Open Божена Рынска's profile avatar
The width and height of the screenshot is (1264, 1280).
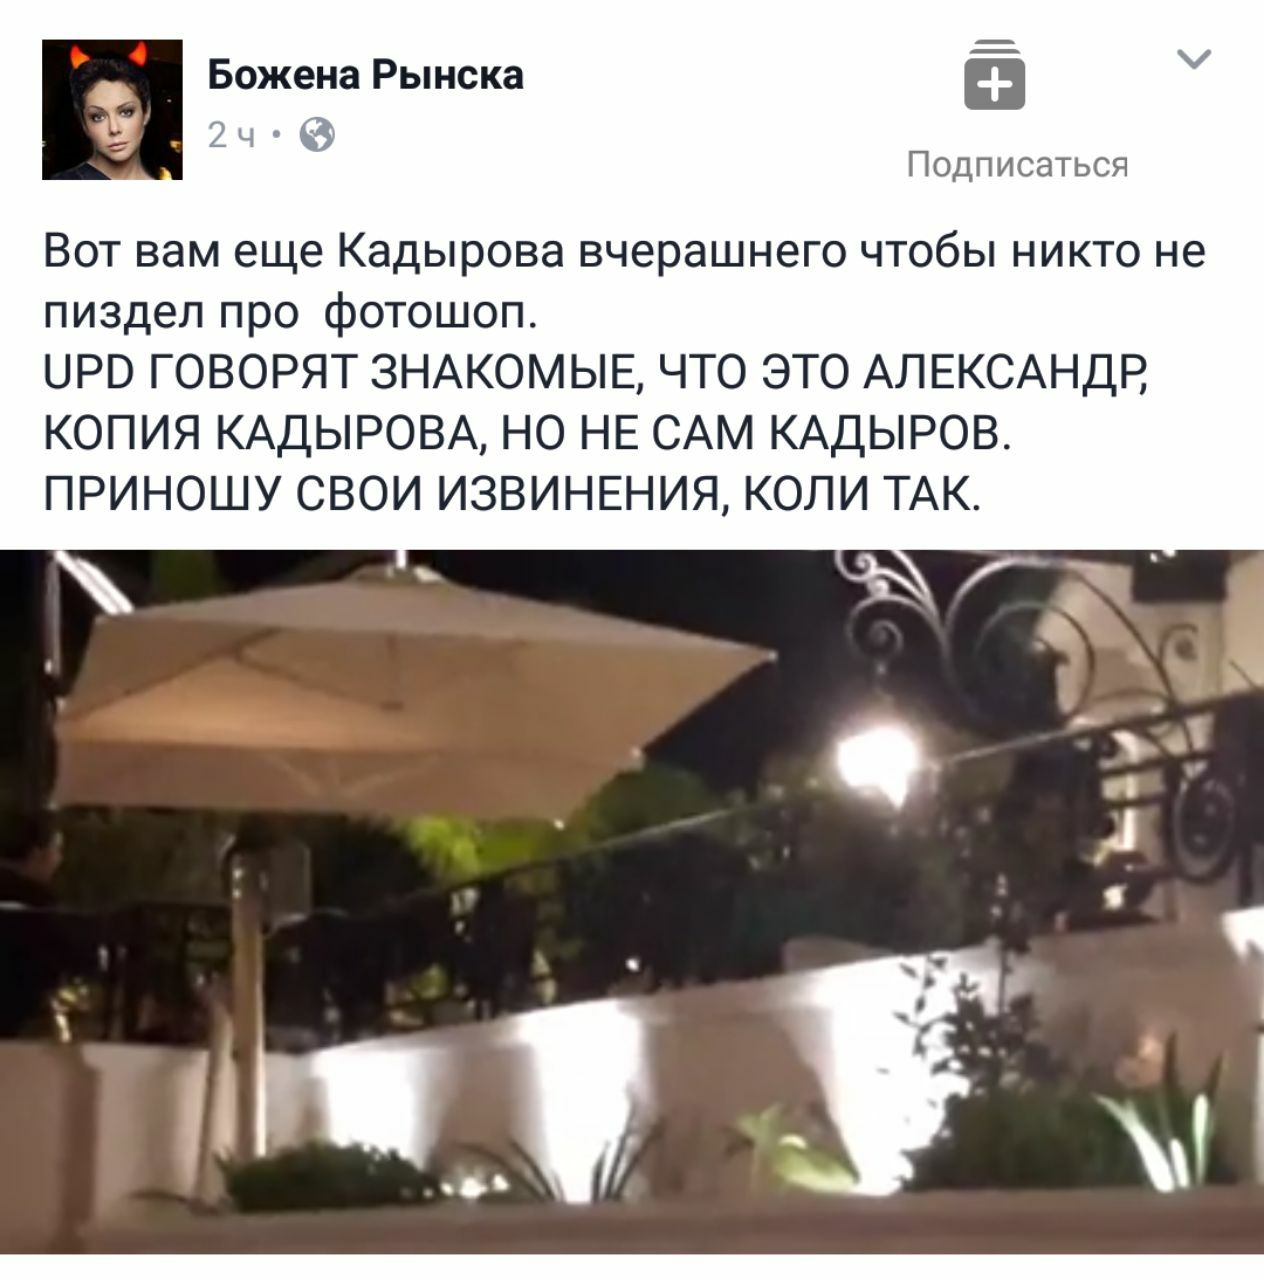pyautogui.click(x=112, y=109)
